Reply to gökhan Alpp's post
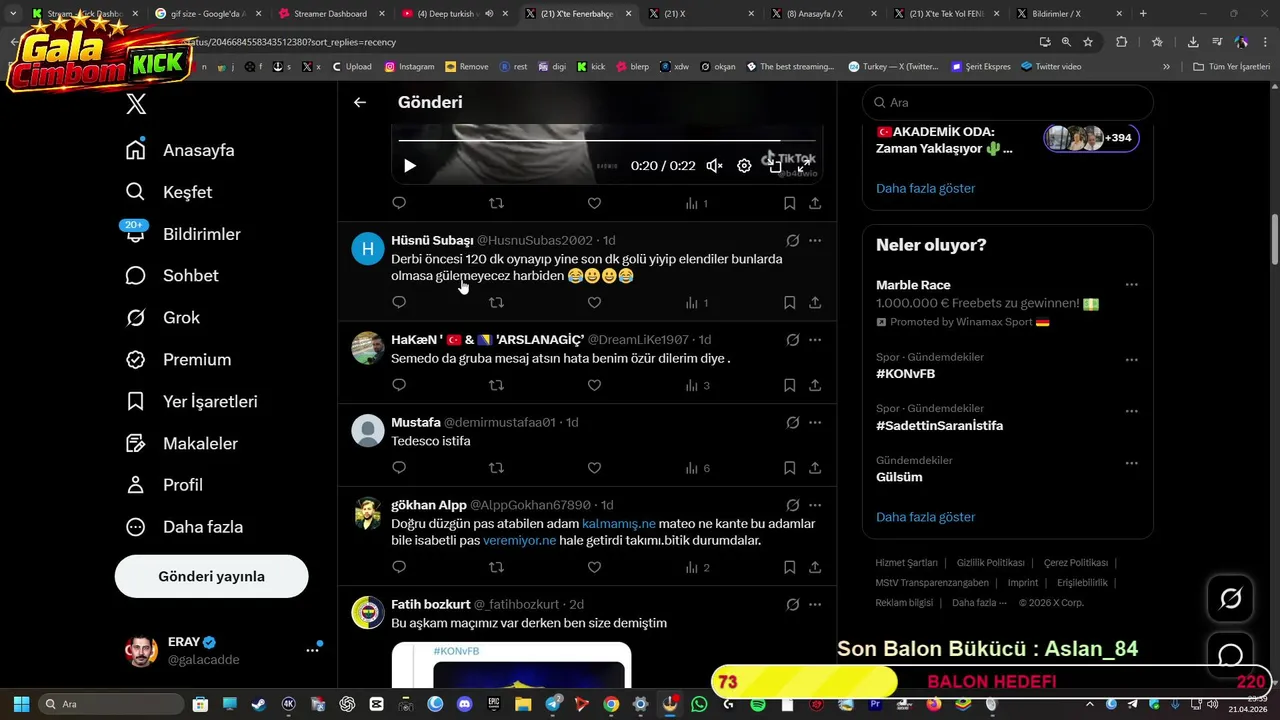 tap(399, 567)
